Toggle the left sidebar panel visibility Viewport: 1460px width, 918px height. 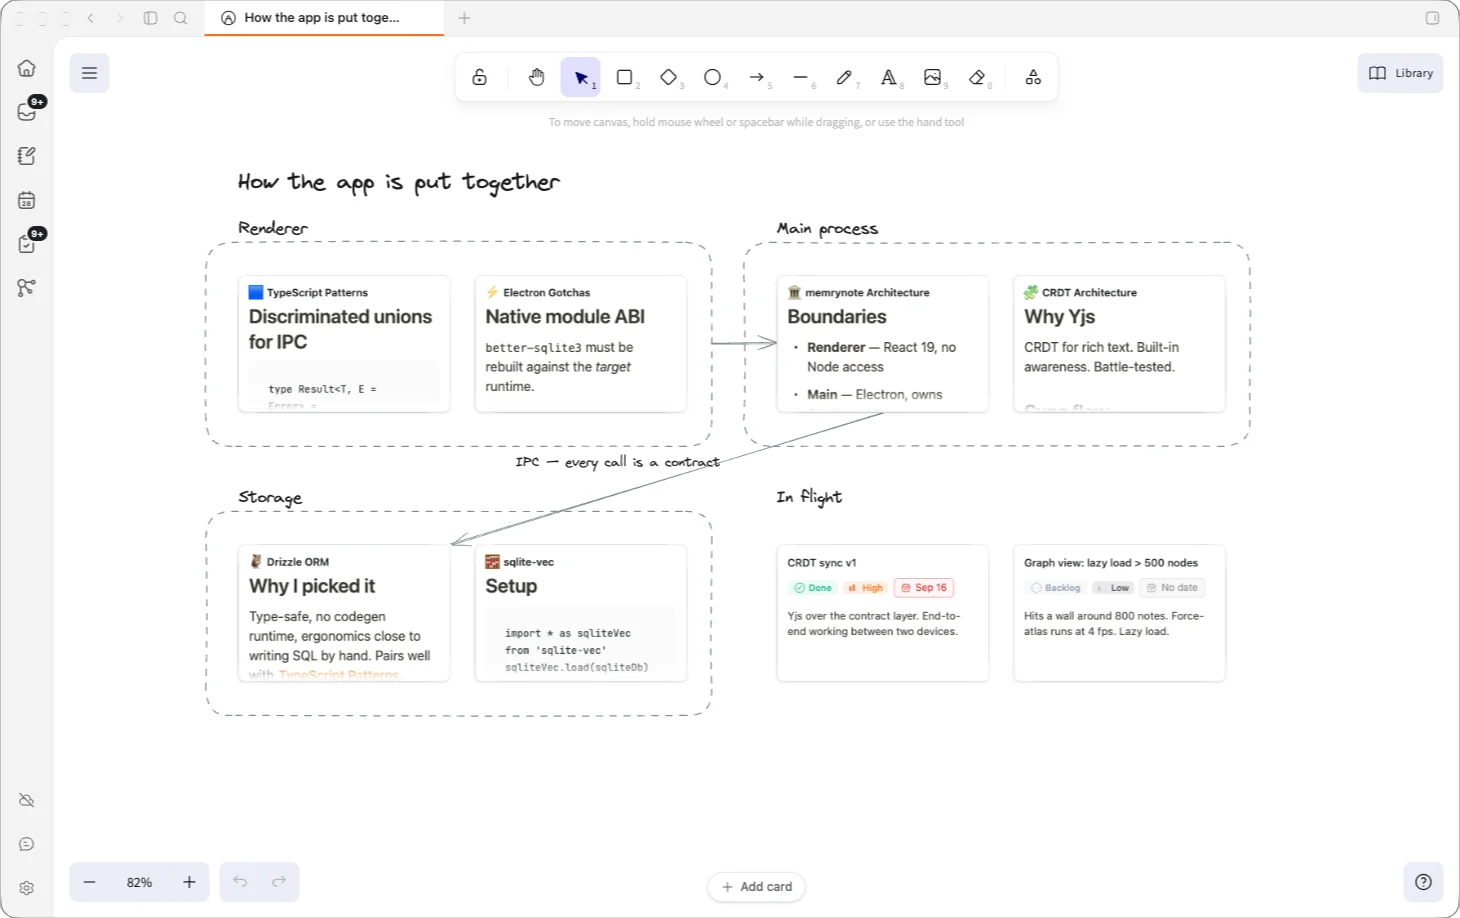pos(151,18)
